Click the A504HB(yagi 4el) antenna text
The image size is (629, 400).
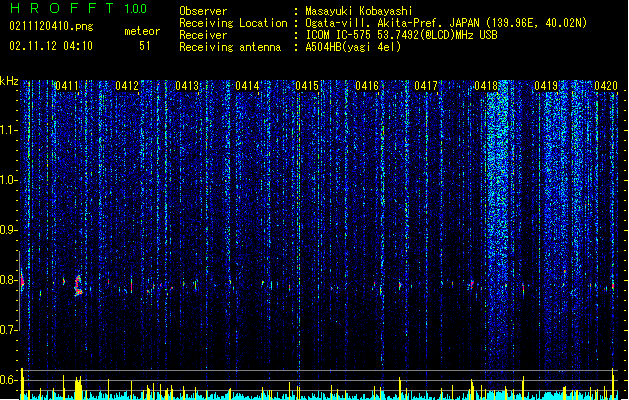point(353,47)
